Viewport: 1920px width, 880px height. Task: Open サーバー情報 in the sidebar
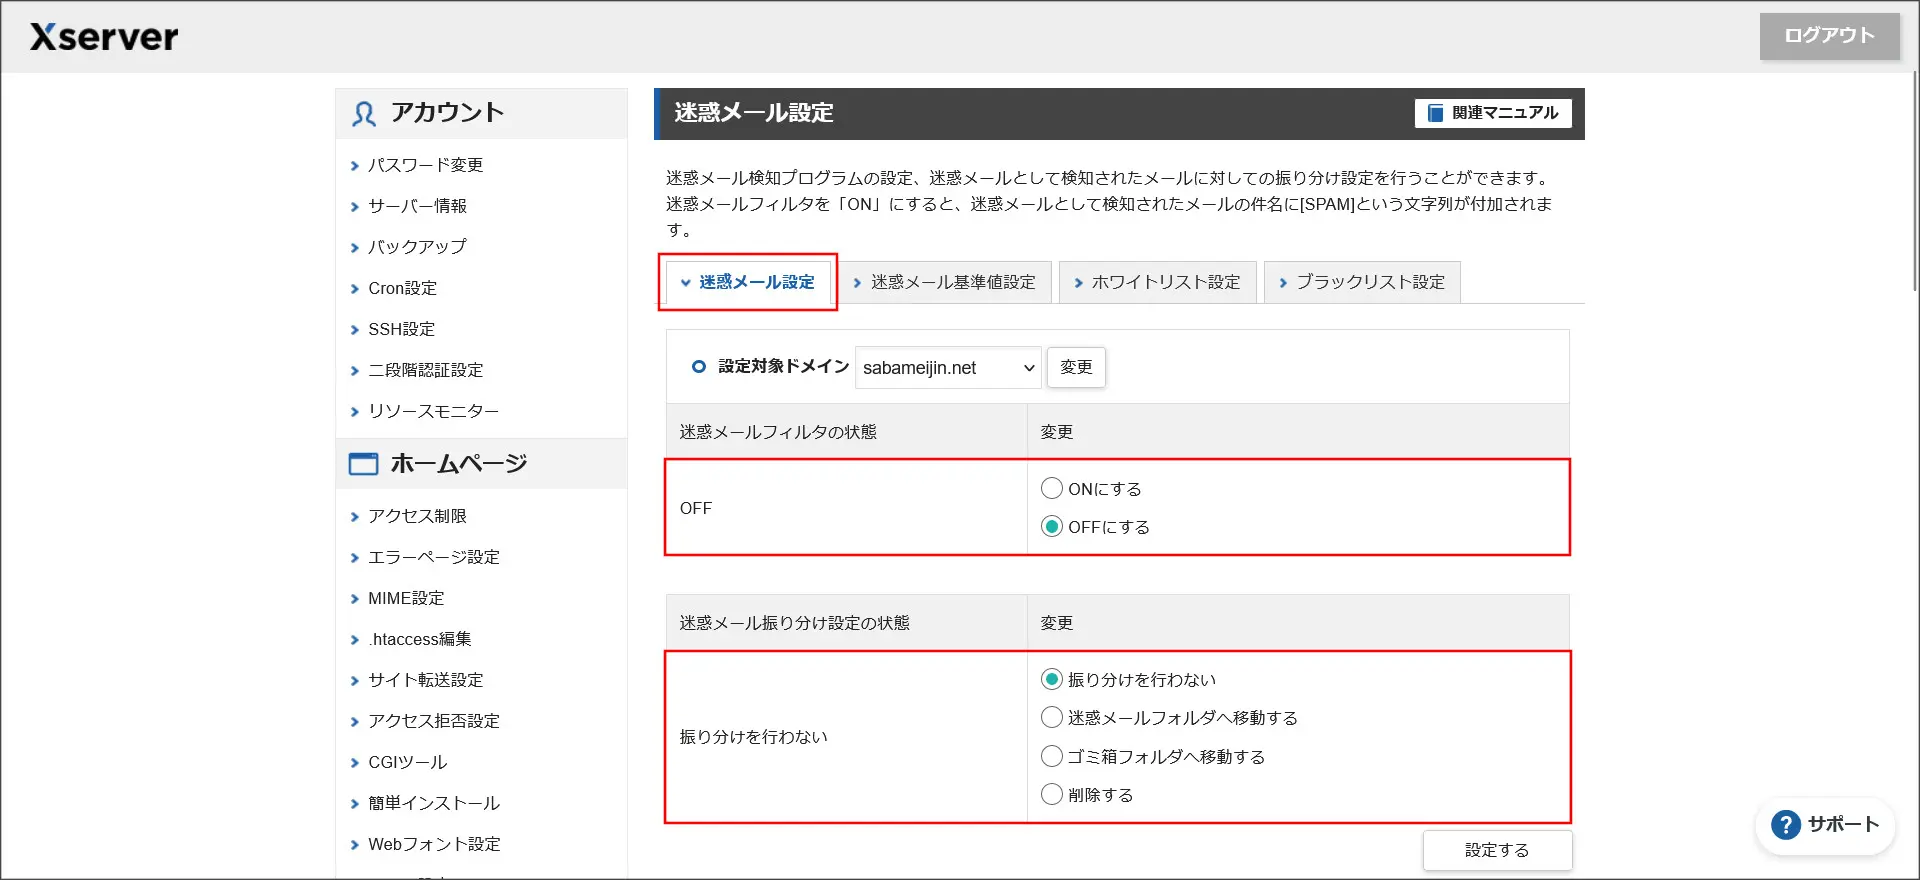[x=417, y=206]
